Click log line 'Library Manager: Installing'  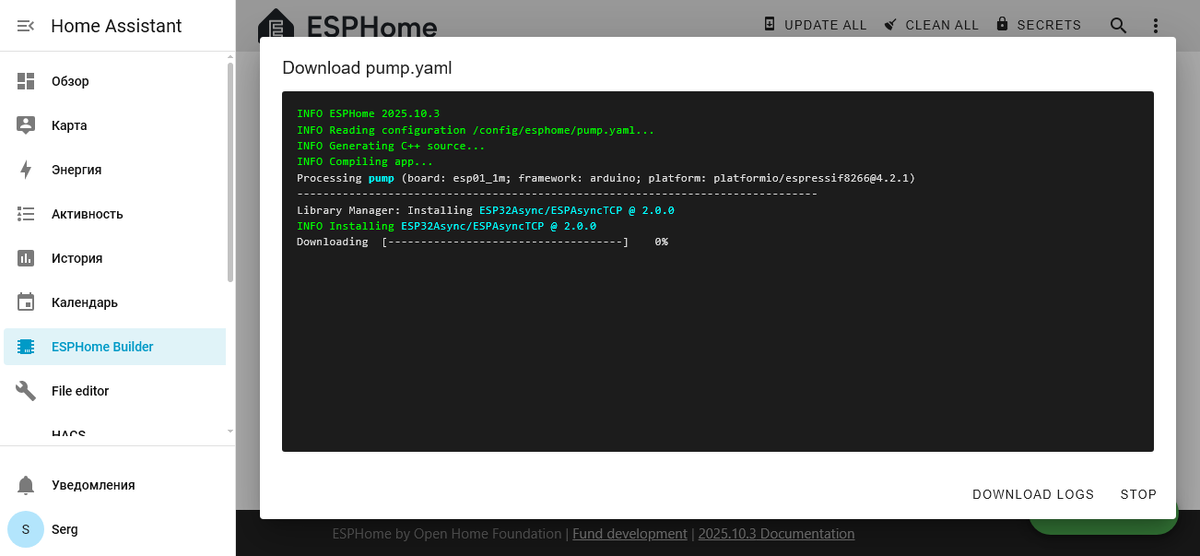pos(485,210)
